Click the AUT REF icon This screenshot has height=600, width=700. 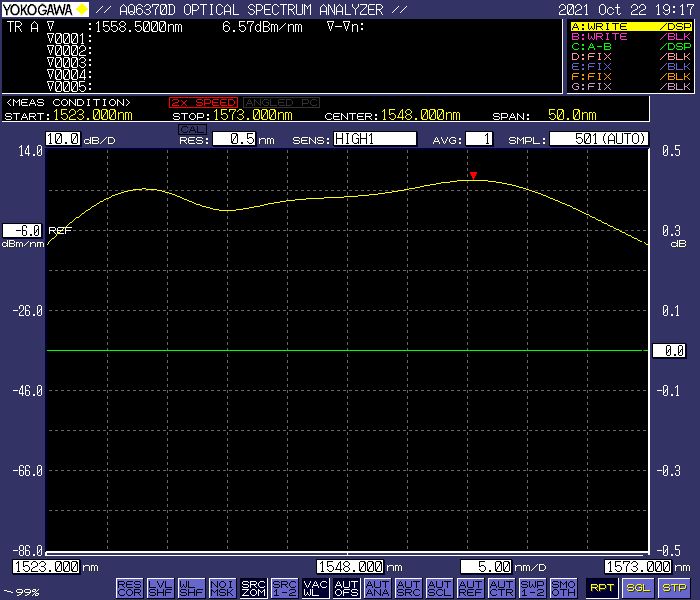(x=470, y=587)
